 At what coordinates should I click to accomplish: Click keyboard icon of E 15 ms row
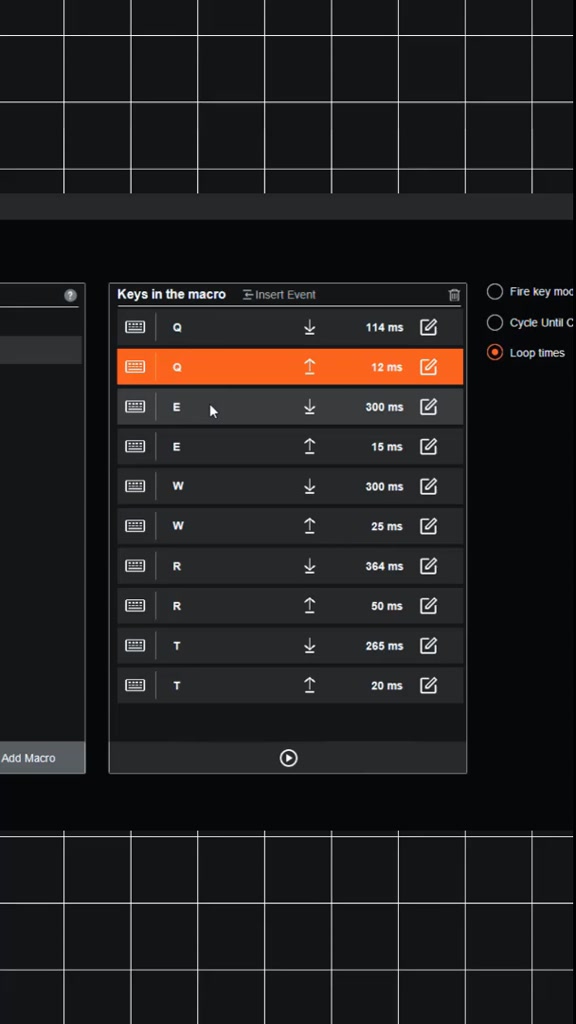pos(135,447)
